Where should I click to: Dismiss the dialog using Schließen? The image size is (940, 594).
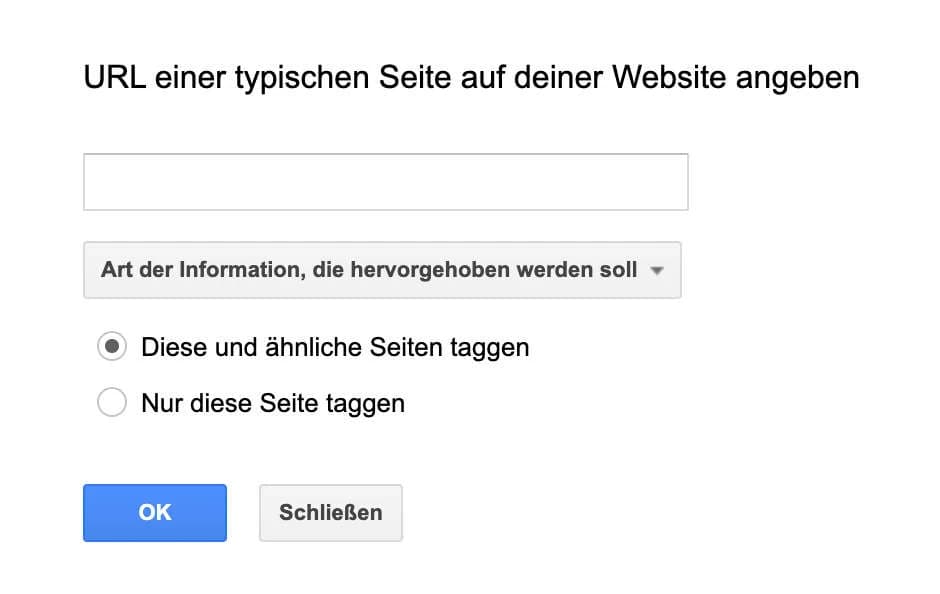click(330, 513)
